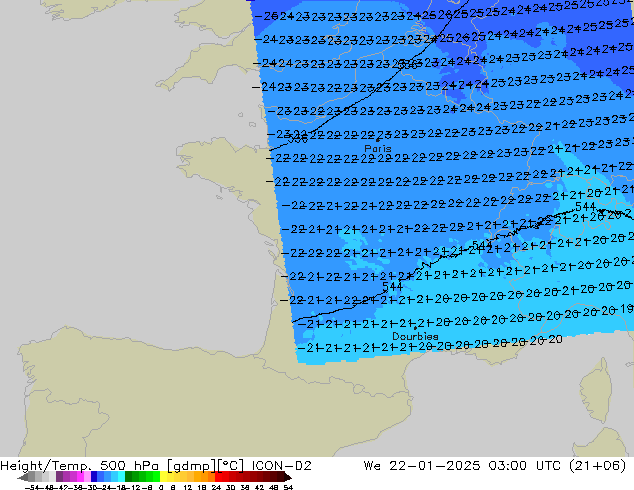This screenshot has width=634, height=490.
Task: Pick the bright red legend swatch at 24
Action: [x=218, y=477]
